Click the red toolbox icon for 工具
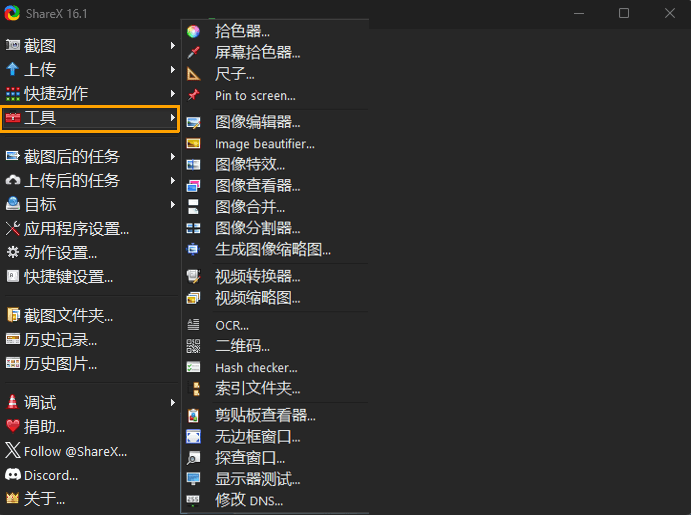The width and height of the screenshot is (691, 515). pyautogui.click(x=13, y=118)
